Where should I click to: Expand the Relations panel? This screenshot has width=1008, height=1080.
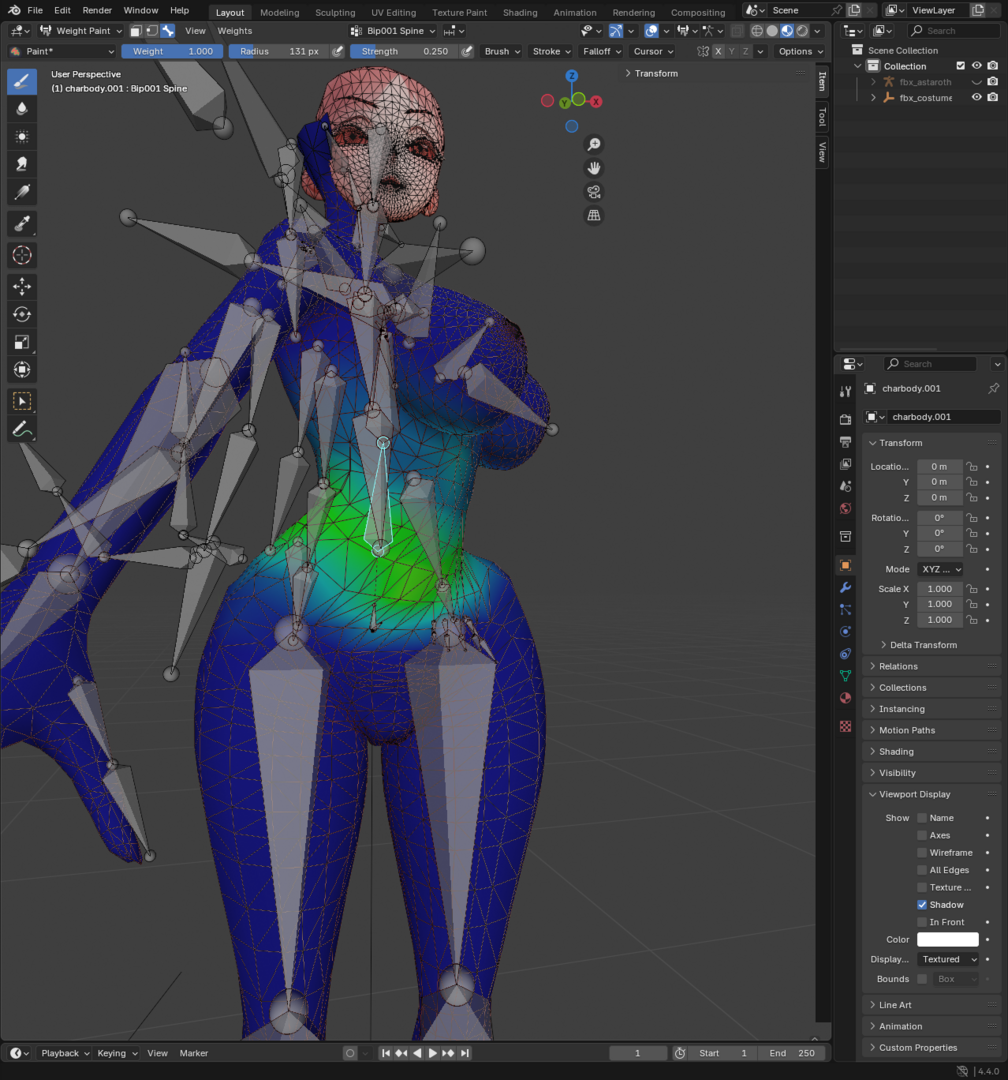pos(898,667)
